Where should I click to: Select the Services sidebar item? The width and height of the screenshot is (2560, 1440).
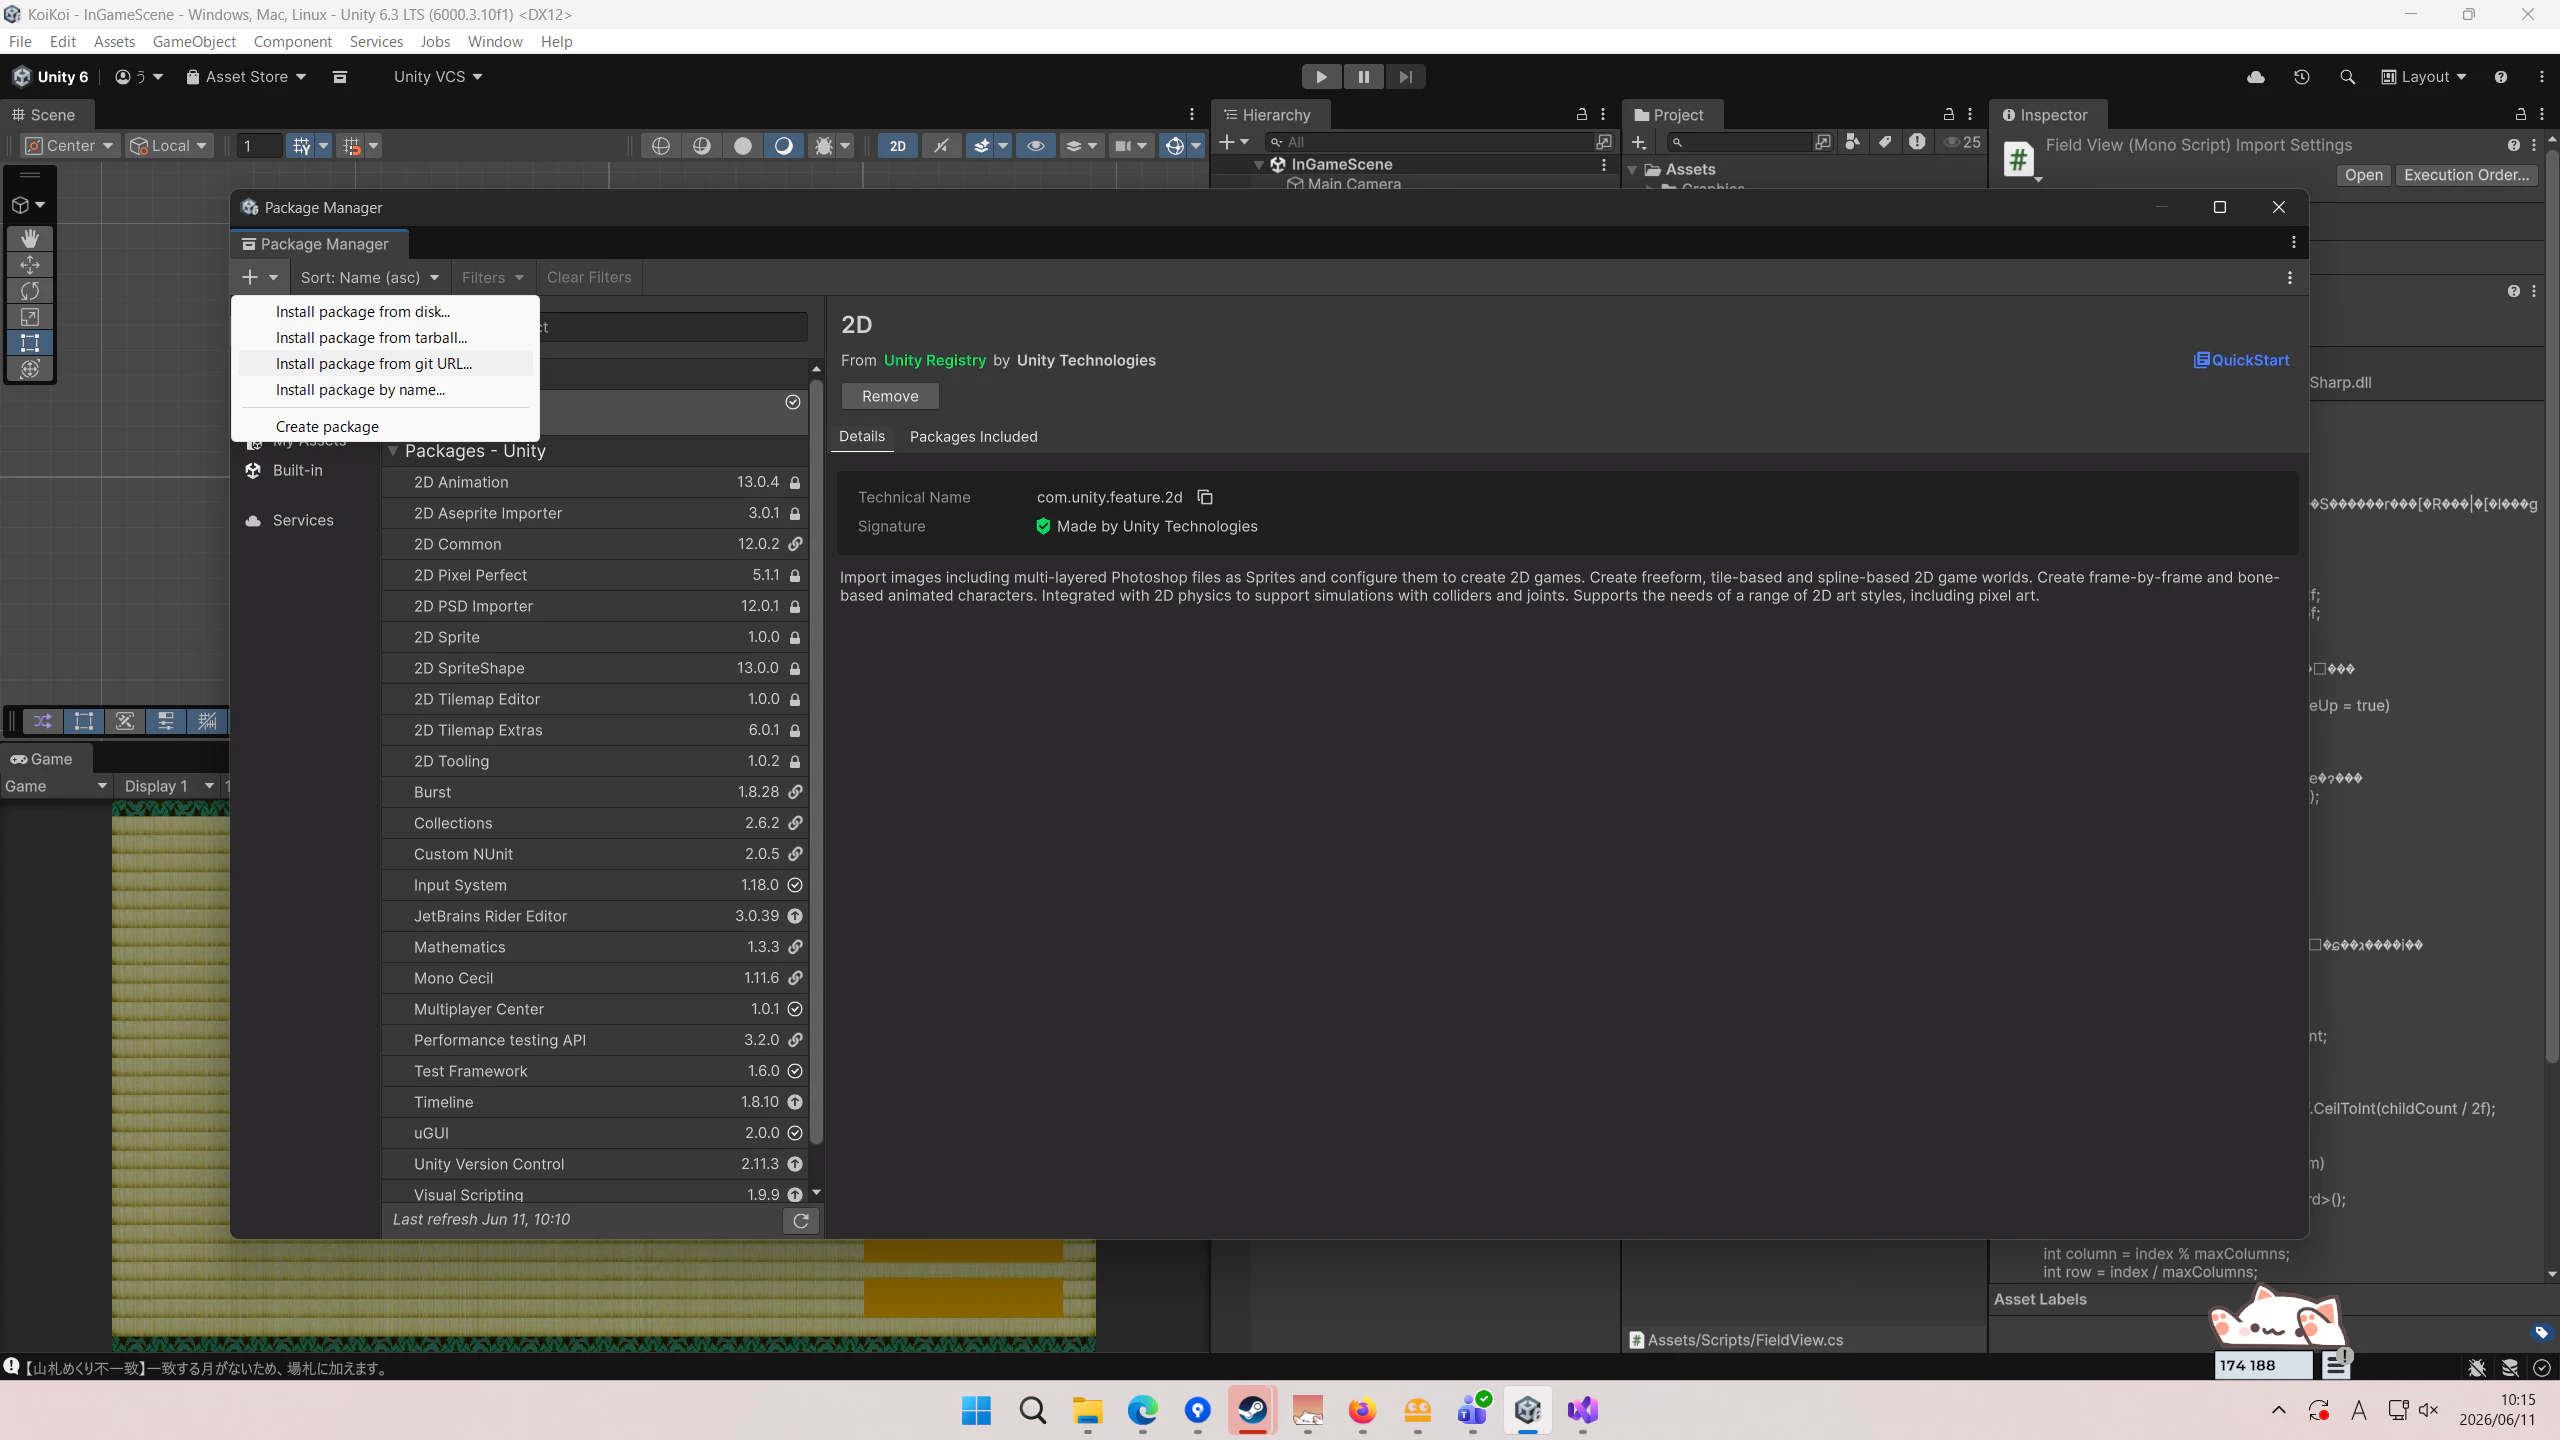click(x=306, y=520)
